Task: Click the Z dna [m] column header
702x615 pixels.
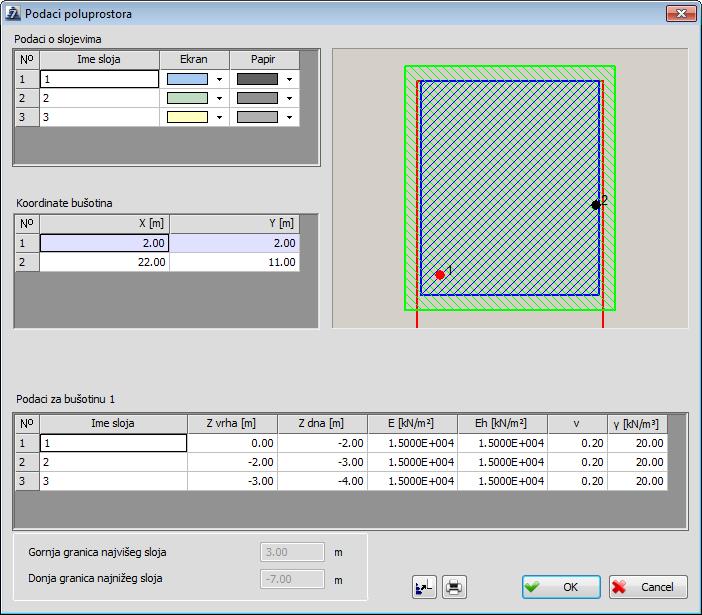Action: click(x=322, y=423)
